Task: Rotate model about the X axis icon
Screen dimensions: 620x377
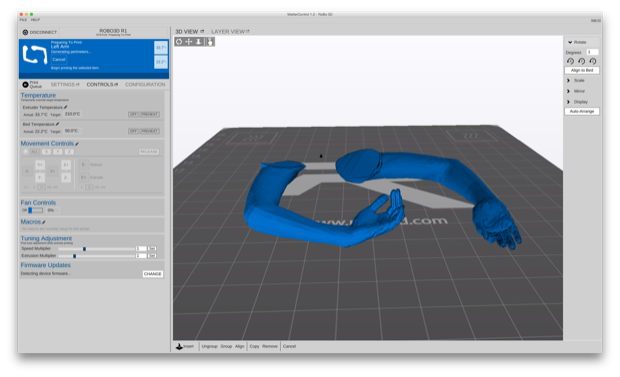Action: [570, 61]
